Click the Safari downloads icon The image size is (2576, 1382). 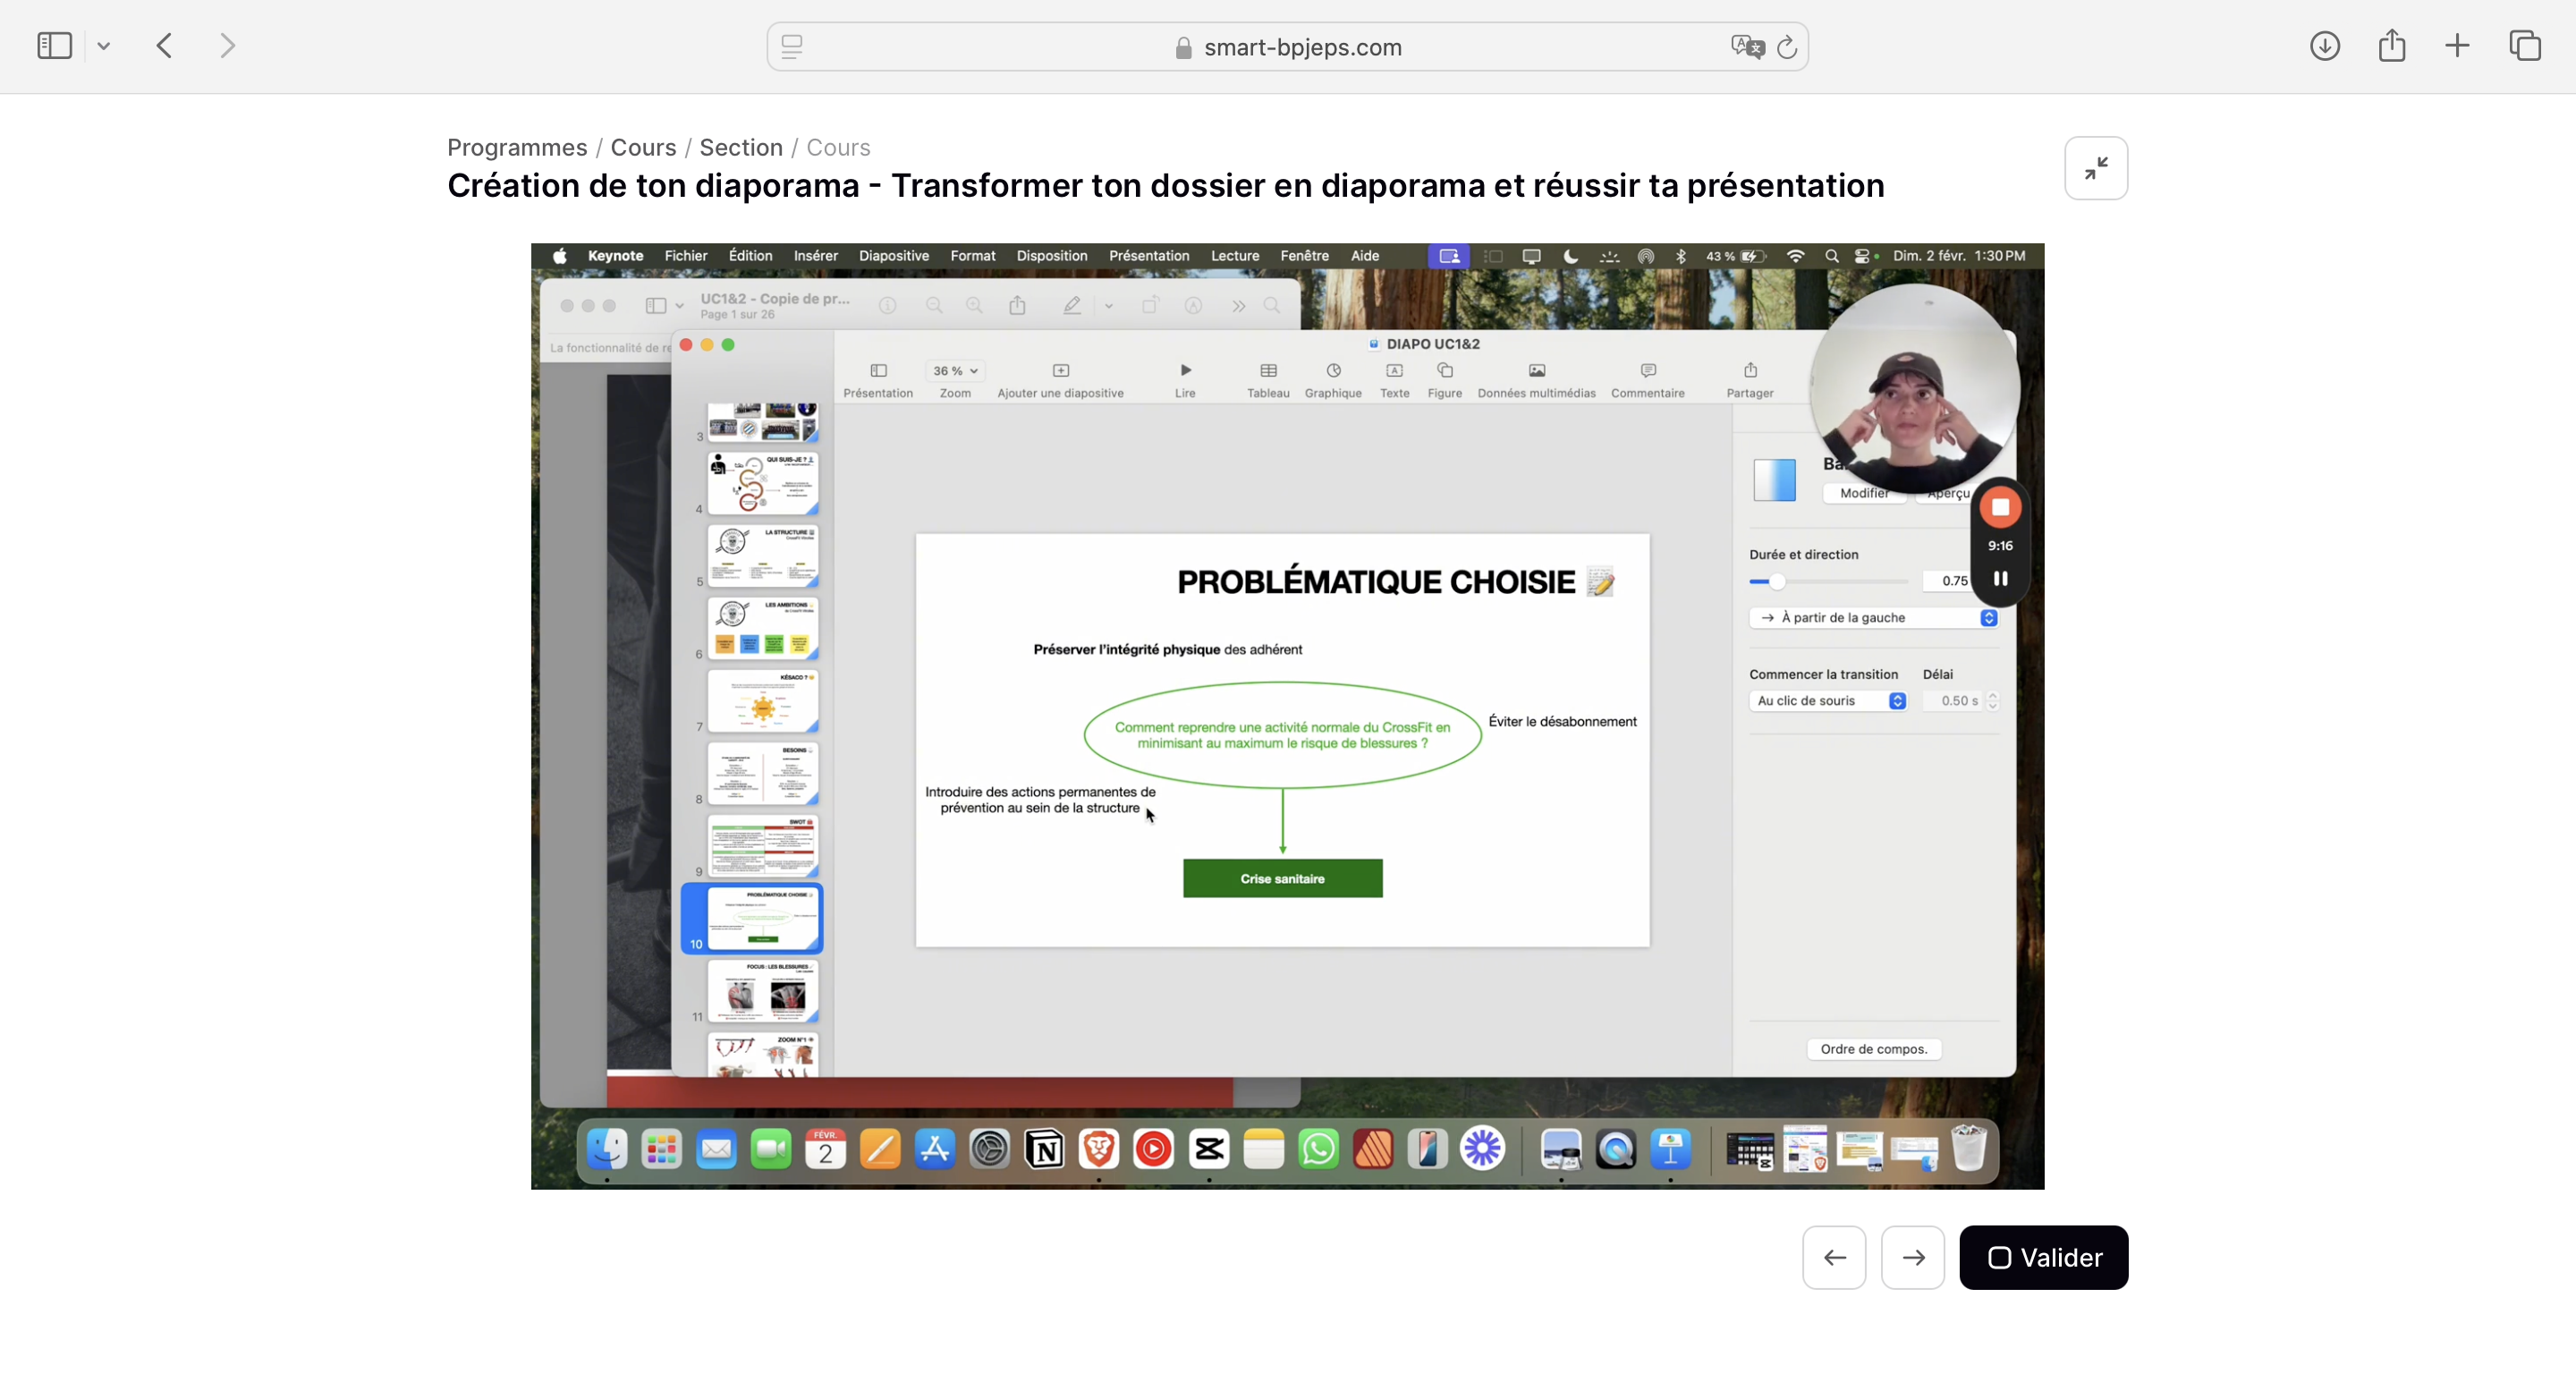coord(2324,46)
